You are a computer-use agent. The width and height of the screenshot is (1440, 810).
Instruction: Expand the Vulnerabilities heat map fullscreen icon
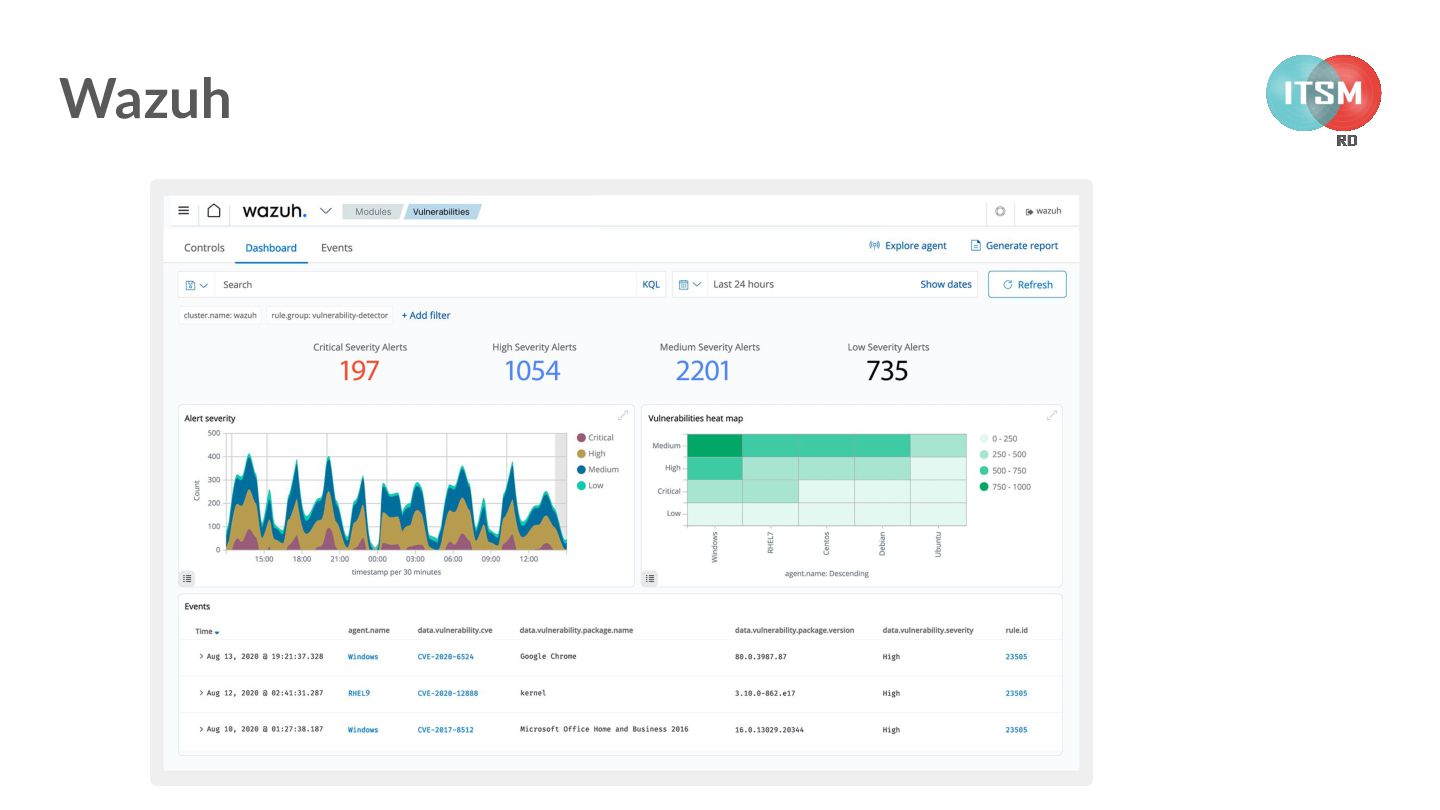[x=1051, y=415]
